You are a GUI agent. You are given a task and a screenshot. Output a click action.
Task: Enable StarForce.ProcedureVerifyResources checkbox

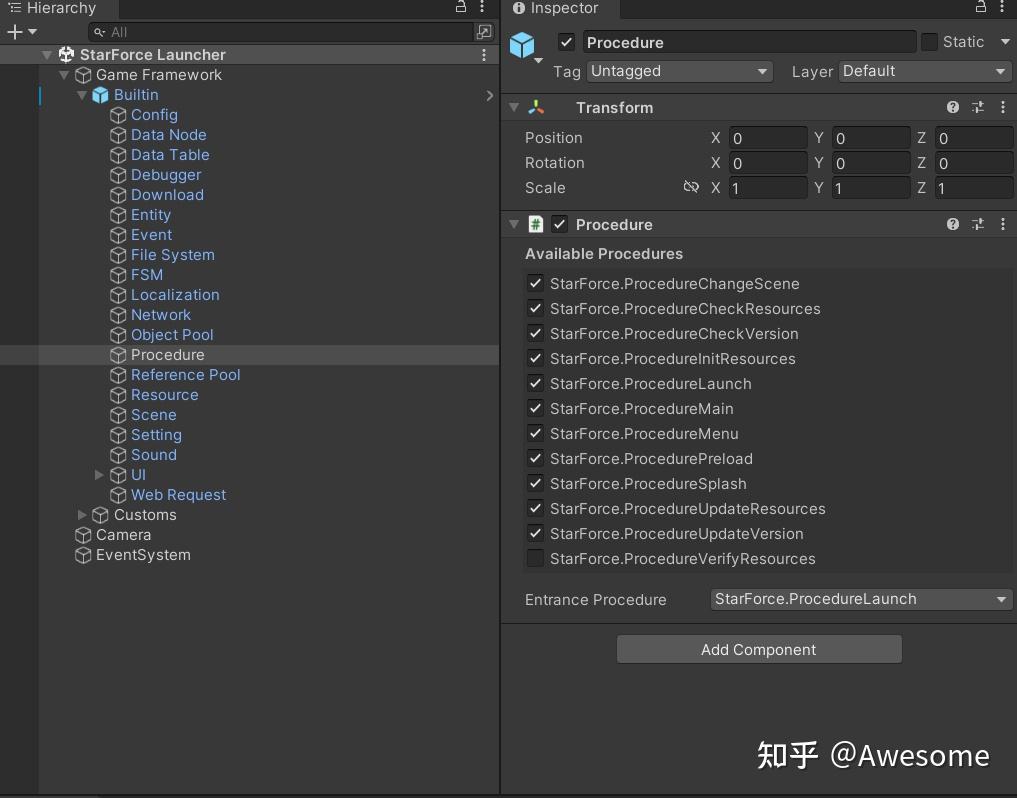pyautogui.click(x=536, y=559)
